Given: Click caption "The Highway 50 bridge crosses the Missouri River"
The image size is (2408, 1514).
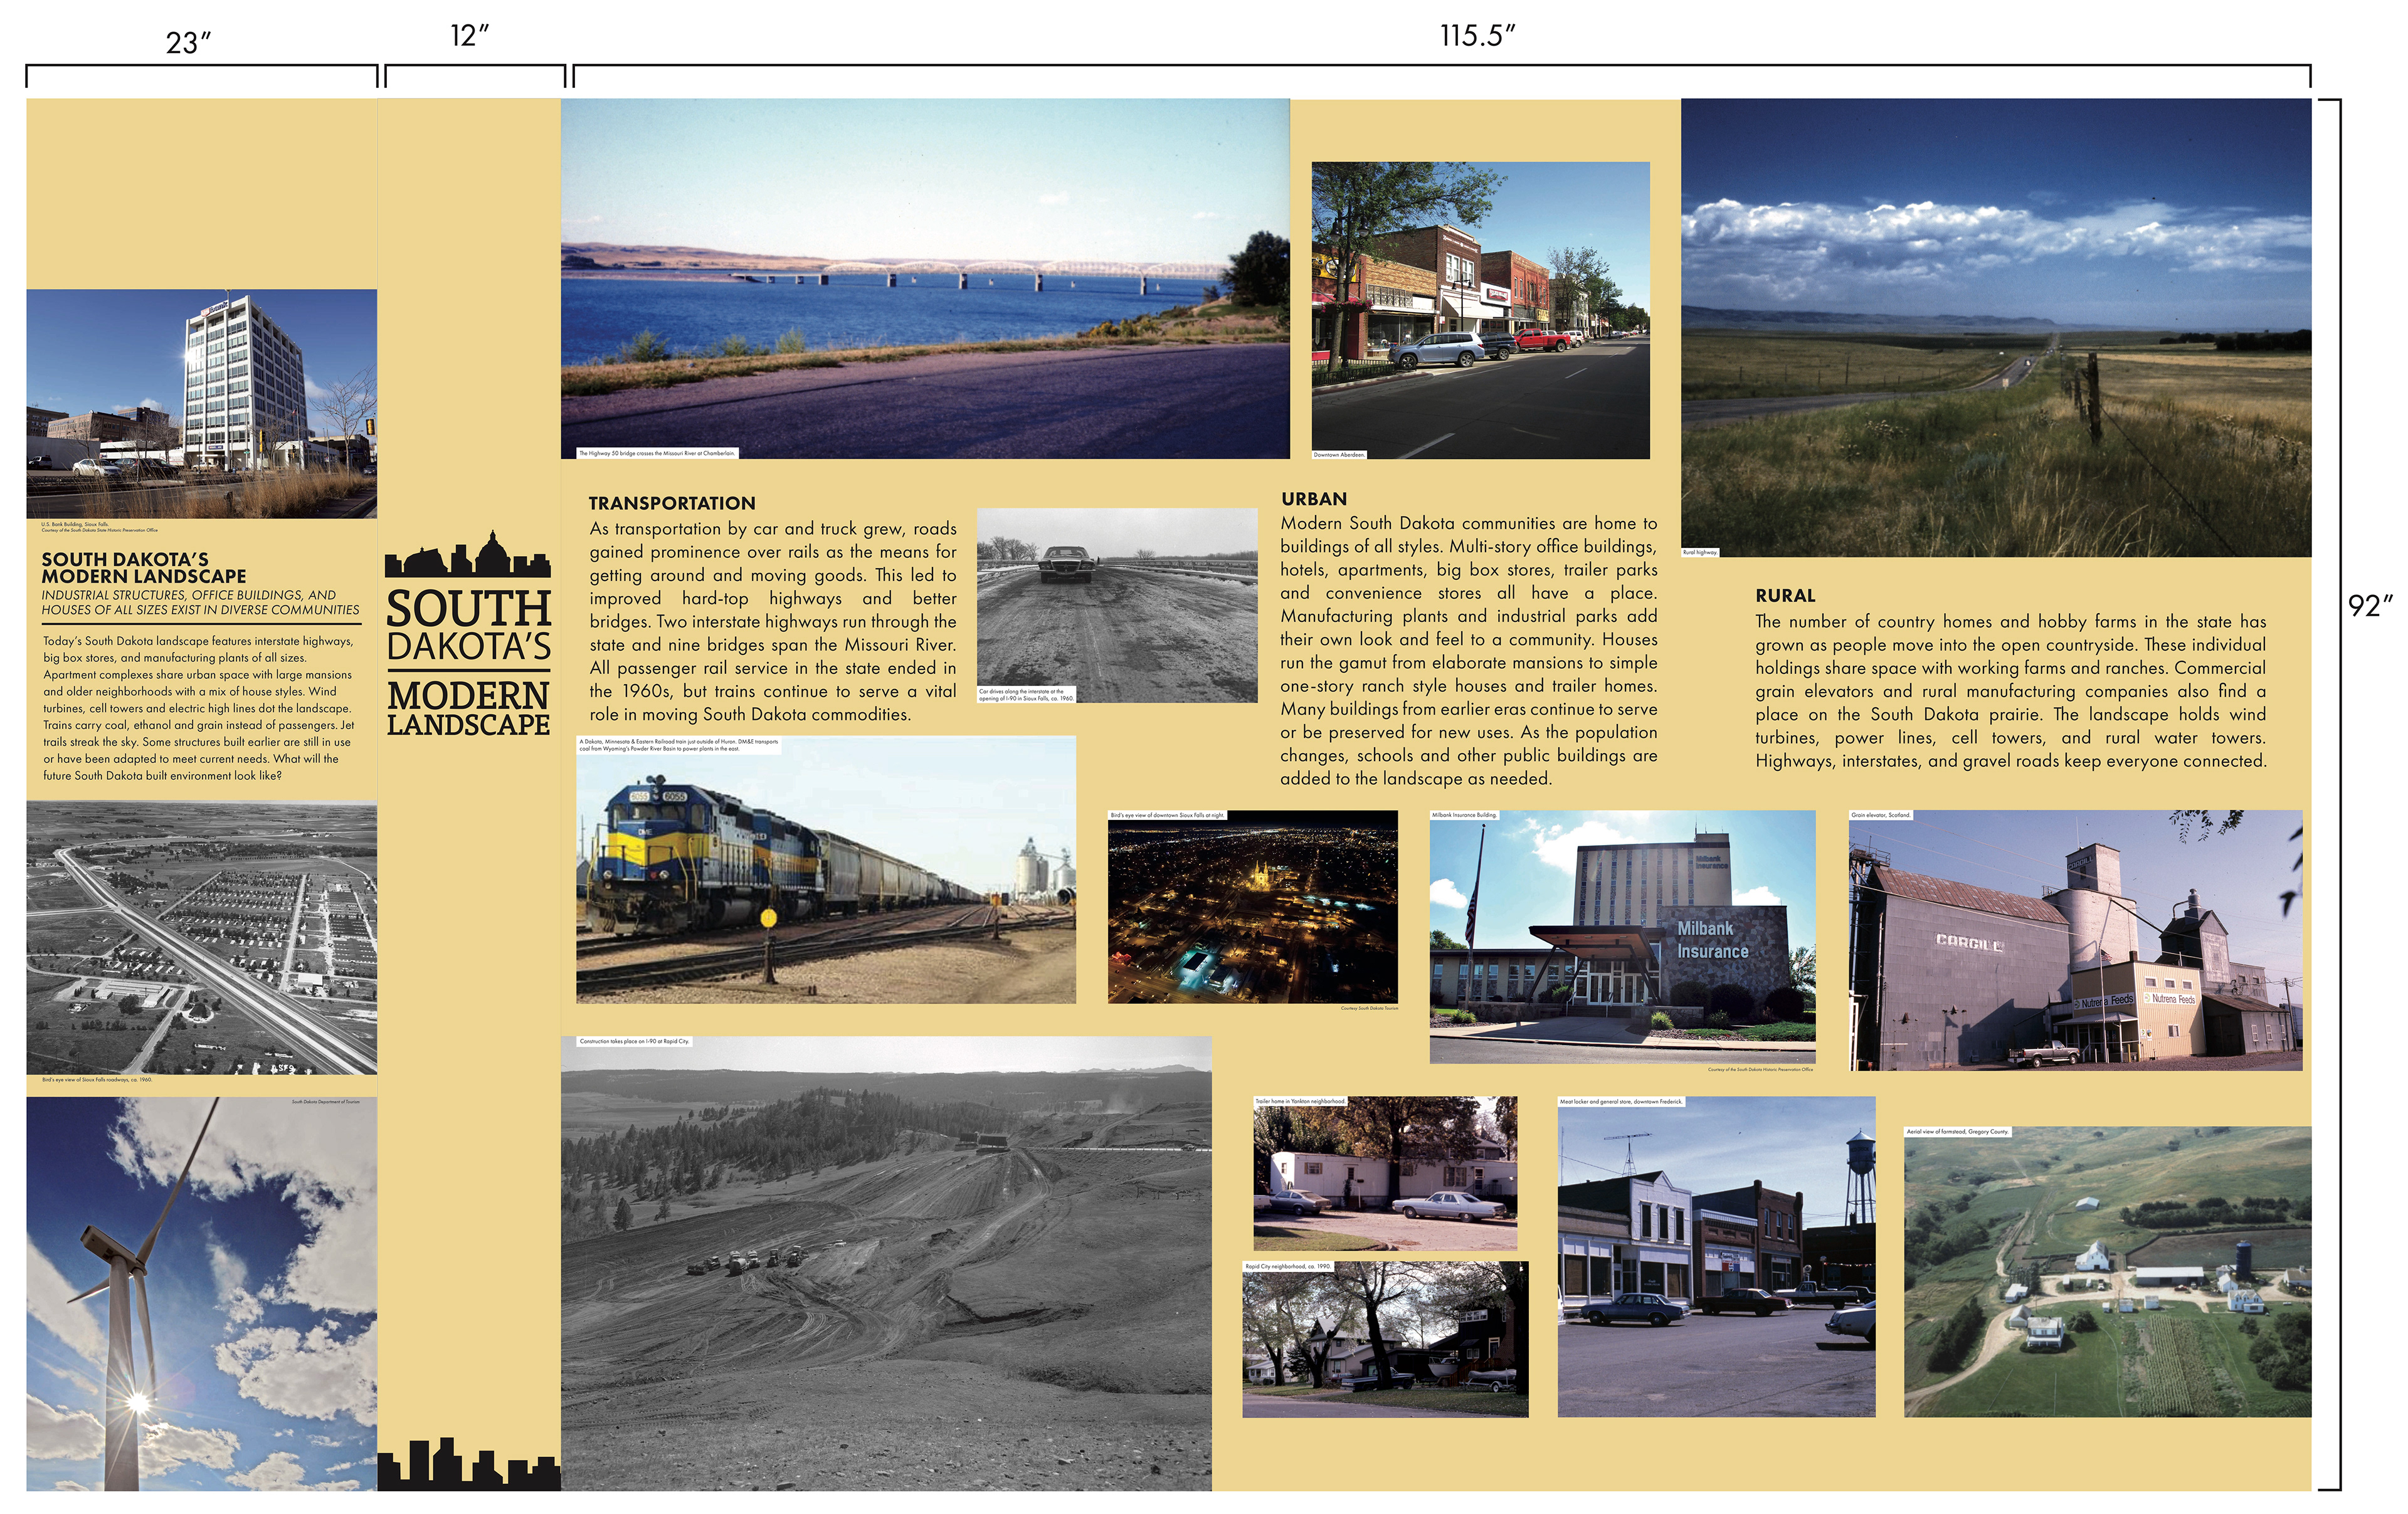Looking at the screenshot, I should point(657,453).
